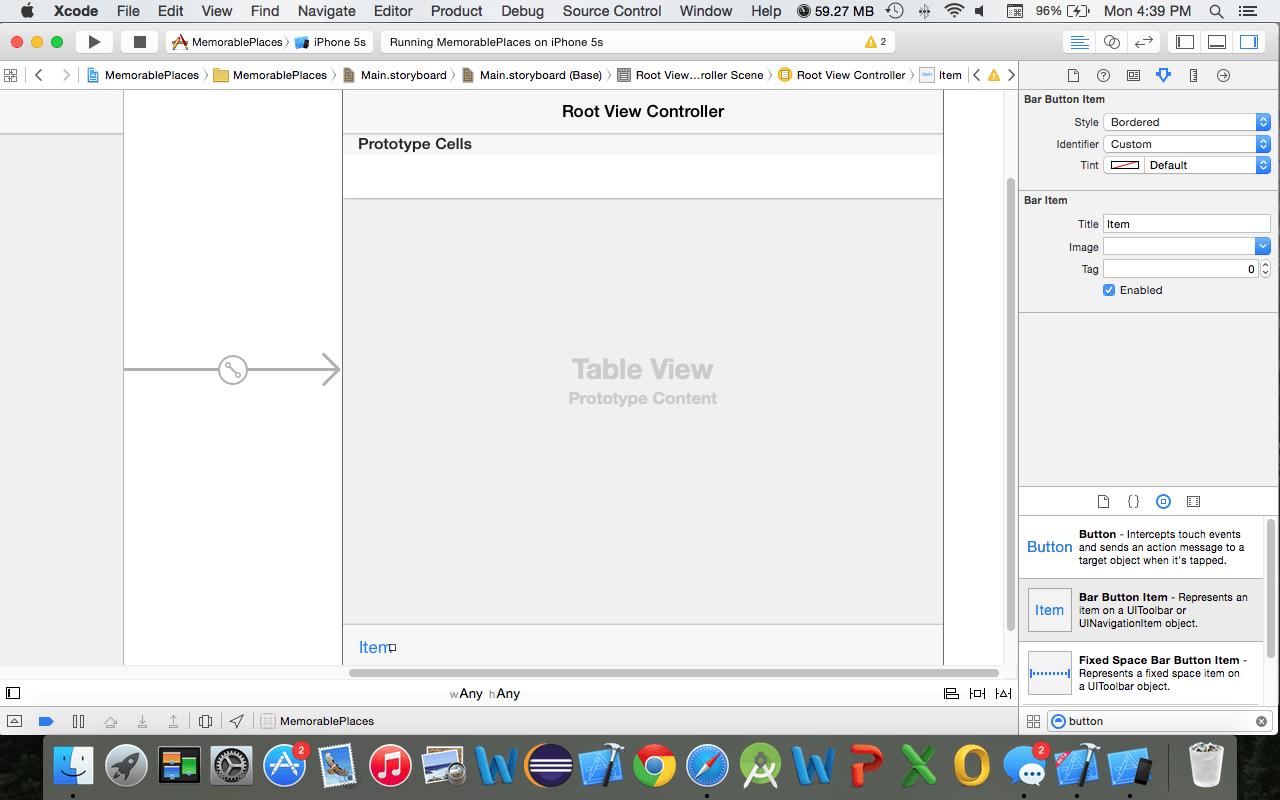Show the Connections inspector

(x=1223, y=76)
